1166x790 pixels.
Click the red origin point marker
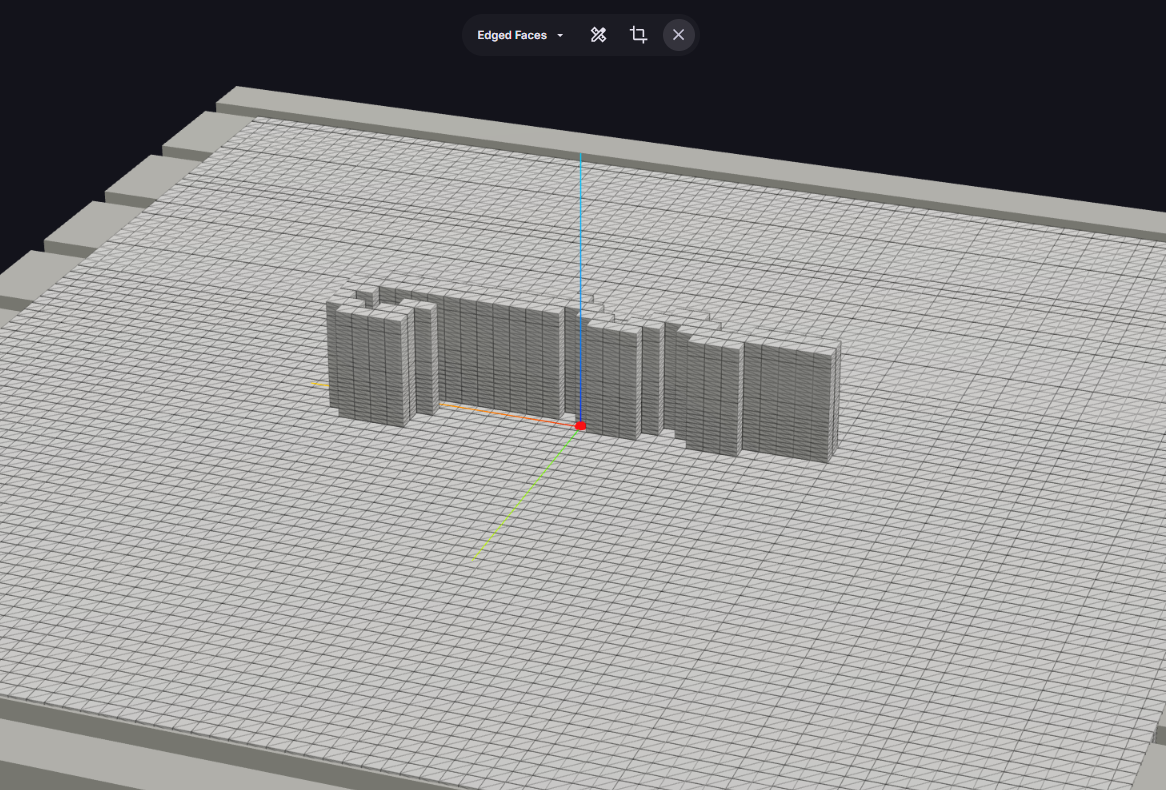pyautogui.click(x=580, y=426)
